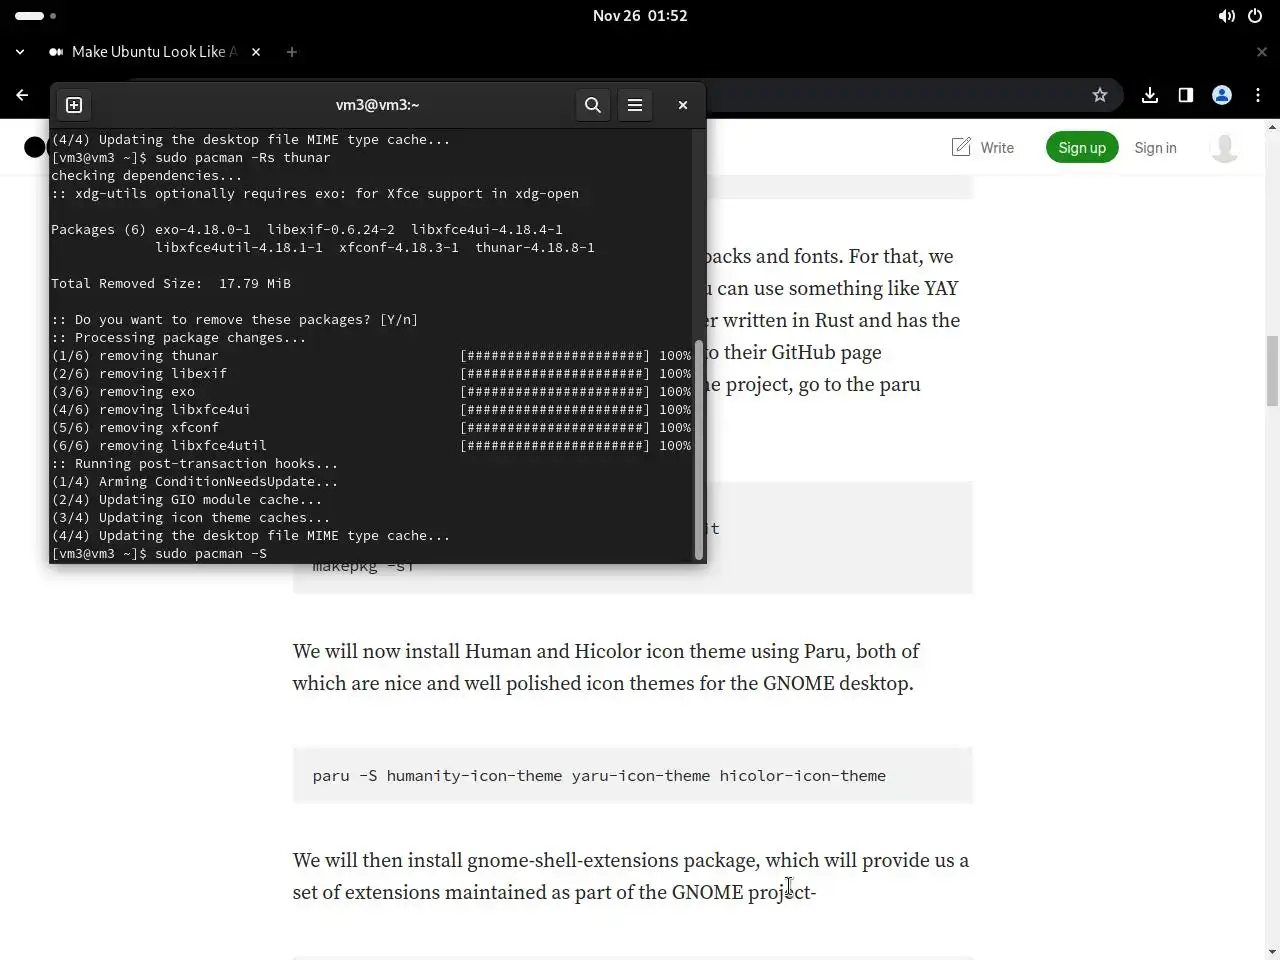Image resolution: width=1280 pixels, height=960 pixels.
Task: Click the line 'sudo pacman -Rs thunar'
Action: tap(191, 158)
